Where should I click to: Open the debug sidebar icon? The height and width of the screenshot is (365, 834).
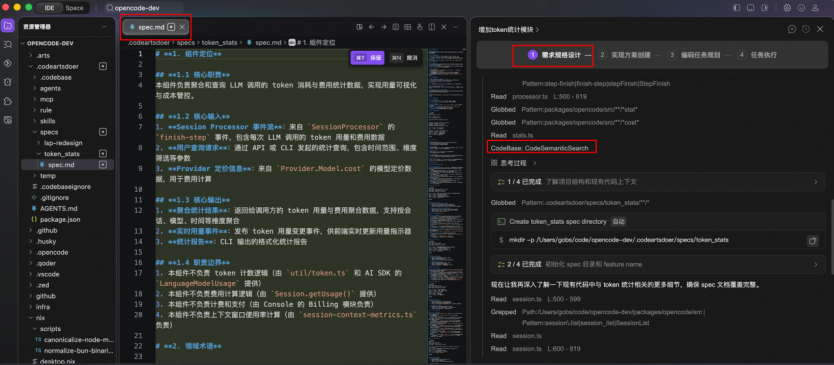pyautogui.click(x=8, y=82)
